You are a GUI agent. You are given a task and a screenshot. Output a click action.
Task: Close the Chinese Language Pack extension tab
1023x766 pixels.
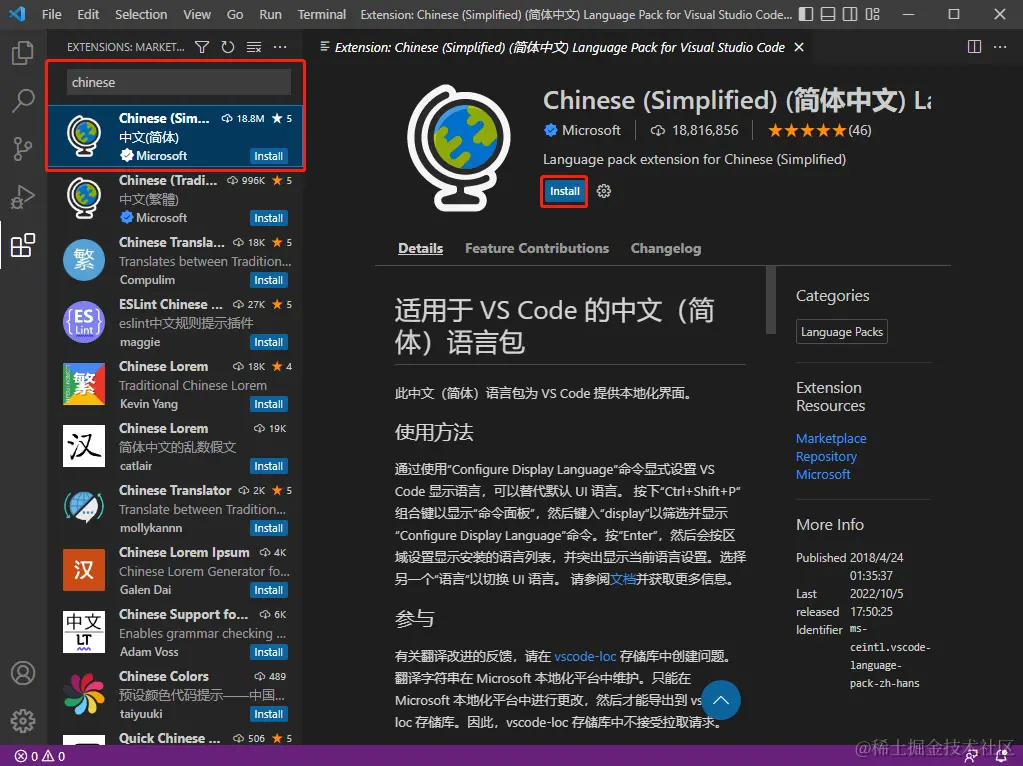point(799,47)
